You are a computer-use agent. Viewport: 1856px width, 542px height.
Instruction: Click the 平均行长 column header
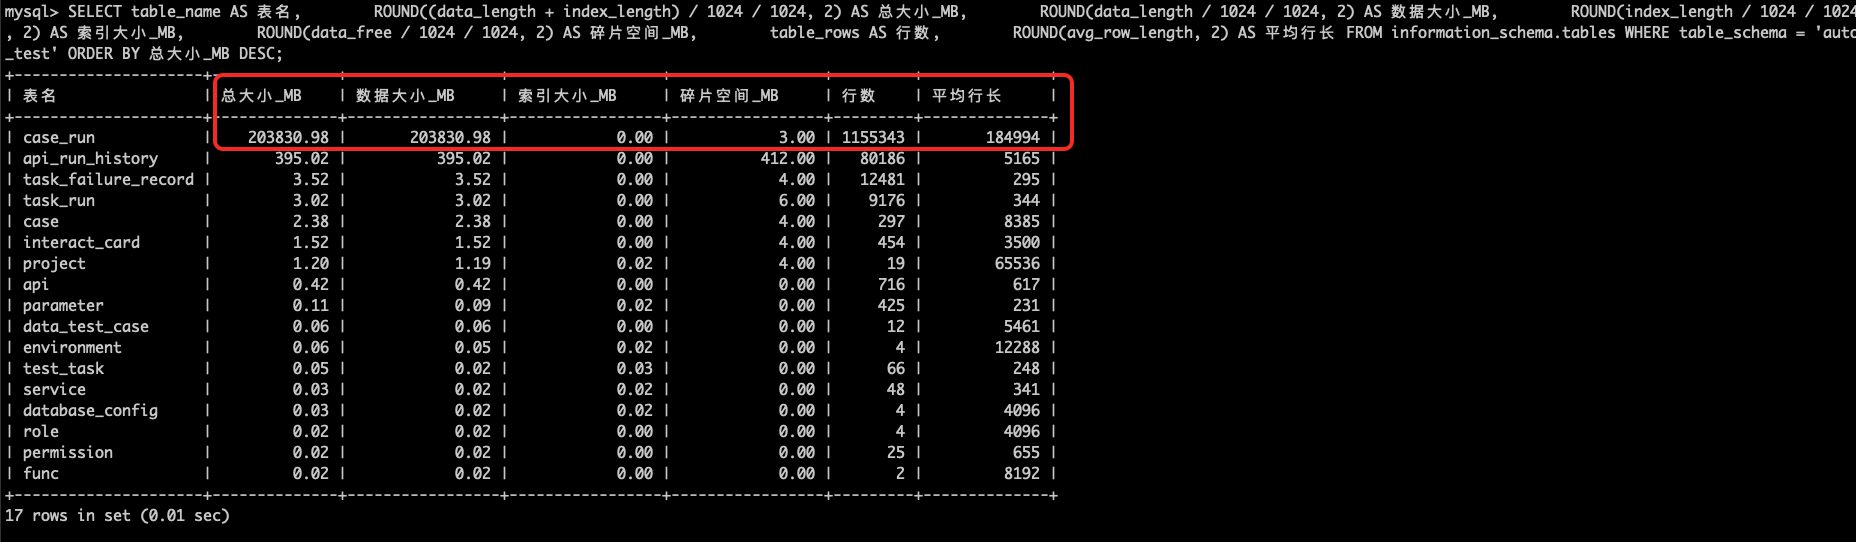(966, 96)
